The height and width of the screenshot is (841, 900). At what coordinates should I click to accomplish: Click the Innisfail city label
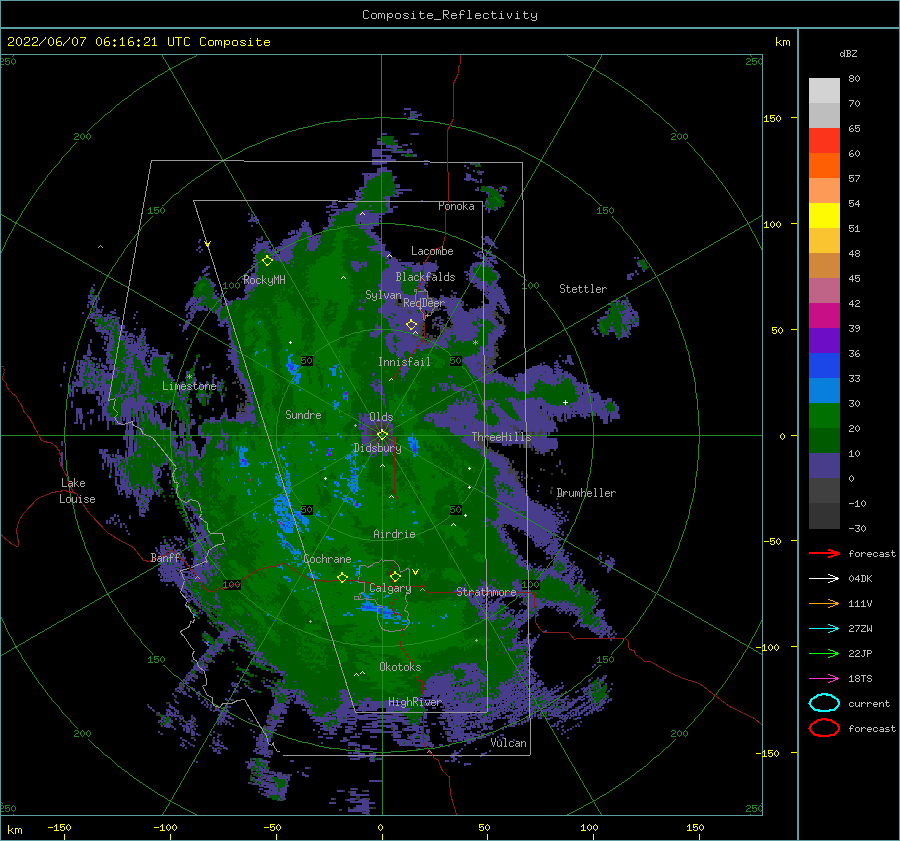click(404, 362)
